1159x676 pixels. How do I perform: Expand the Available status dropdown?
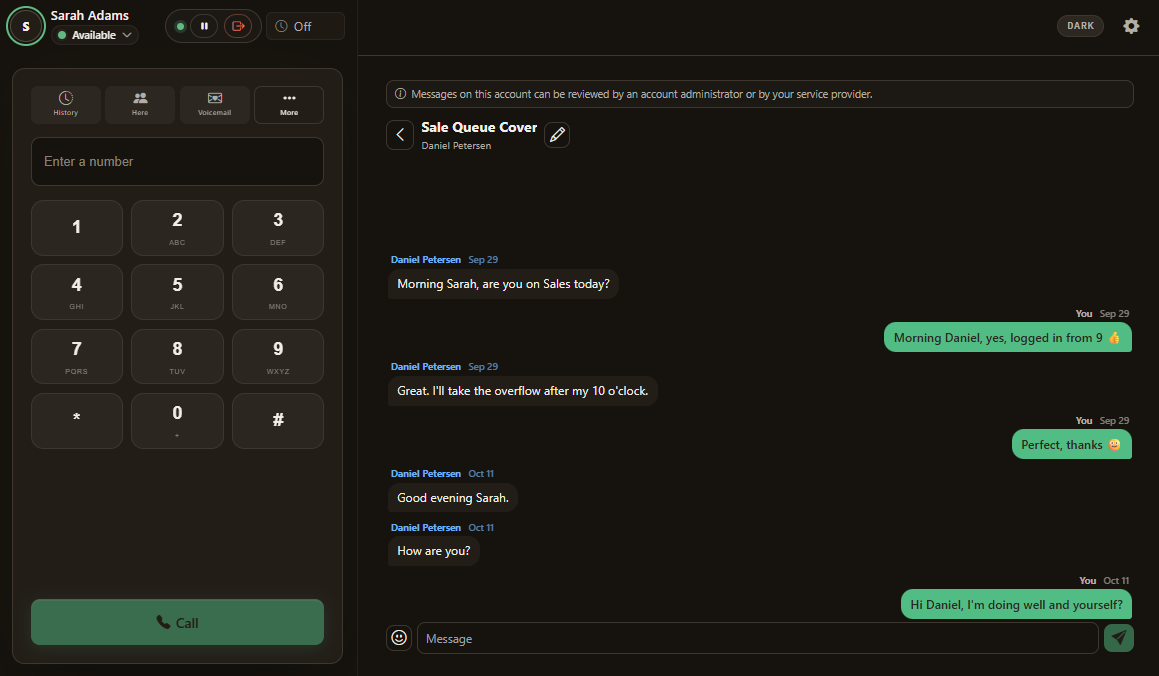pos(95,35)
